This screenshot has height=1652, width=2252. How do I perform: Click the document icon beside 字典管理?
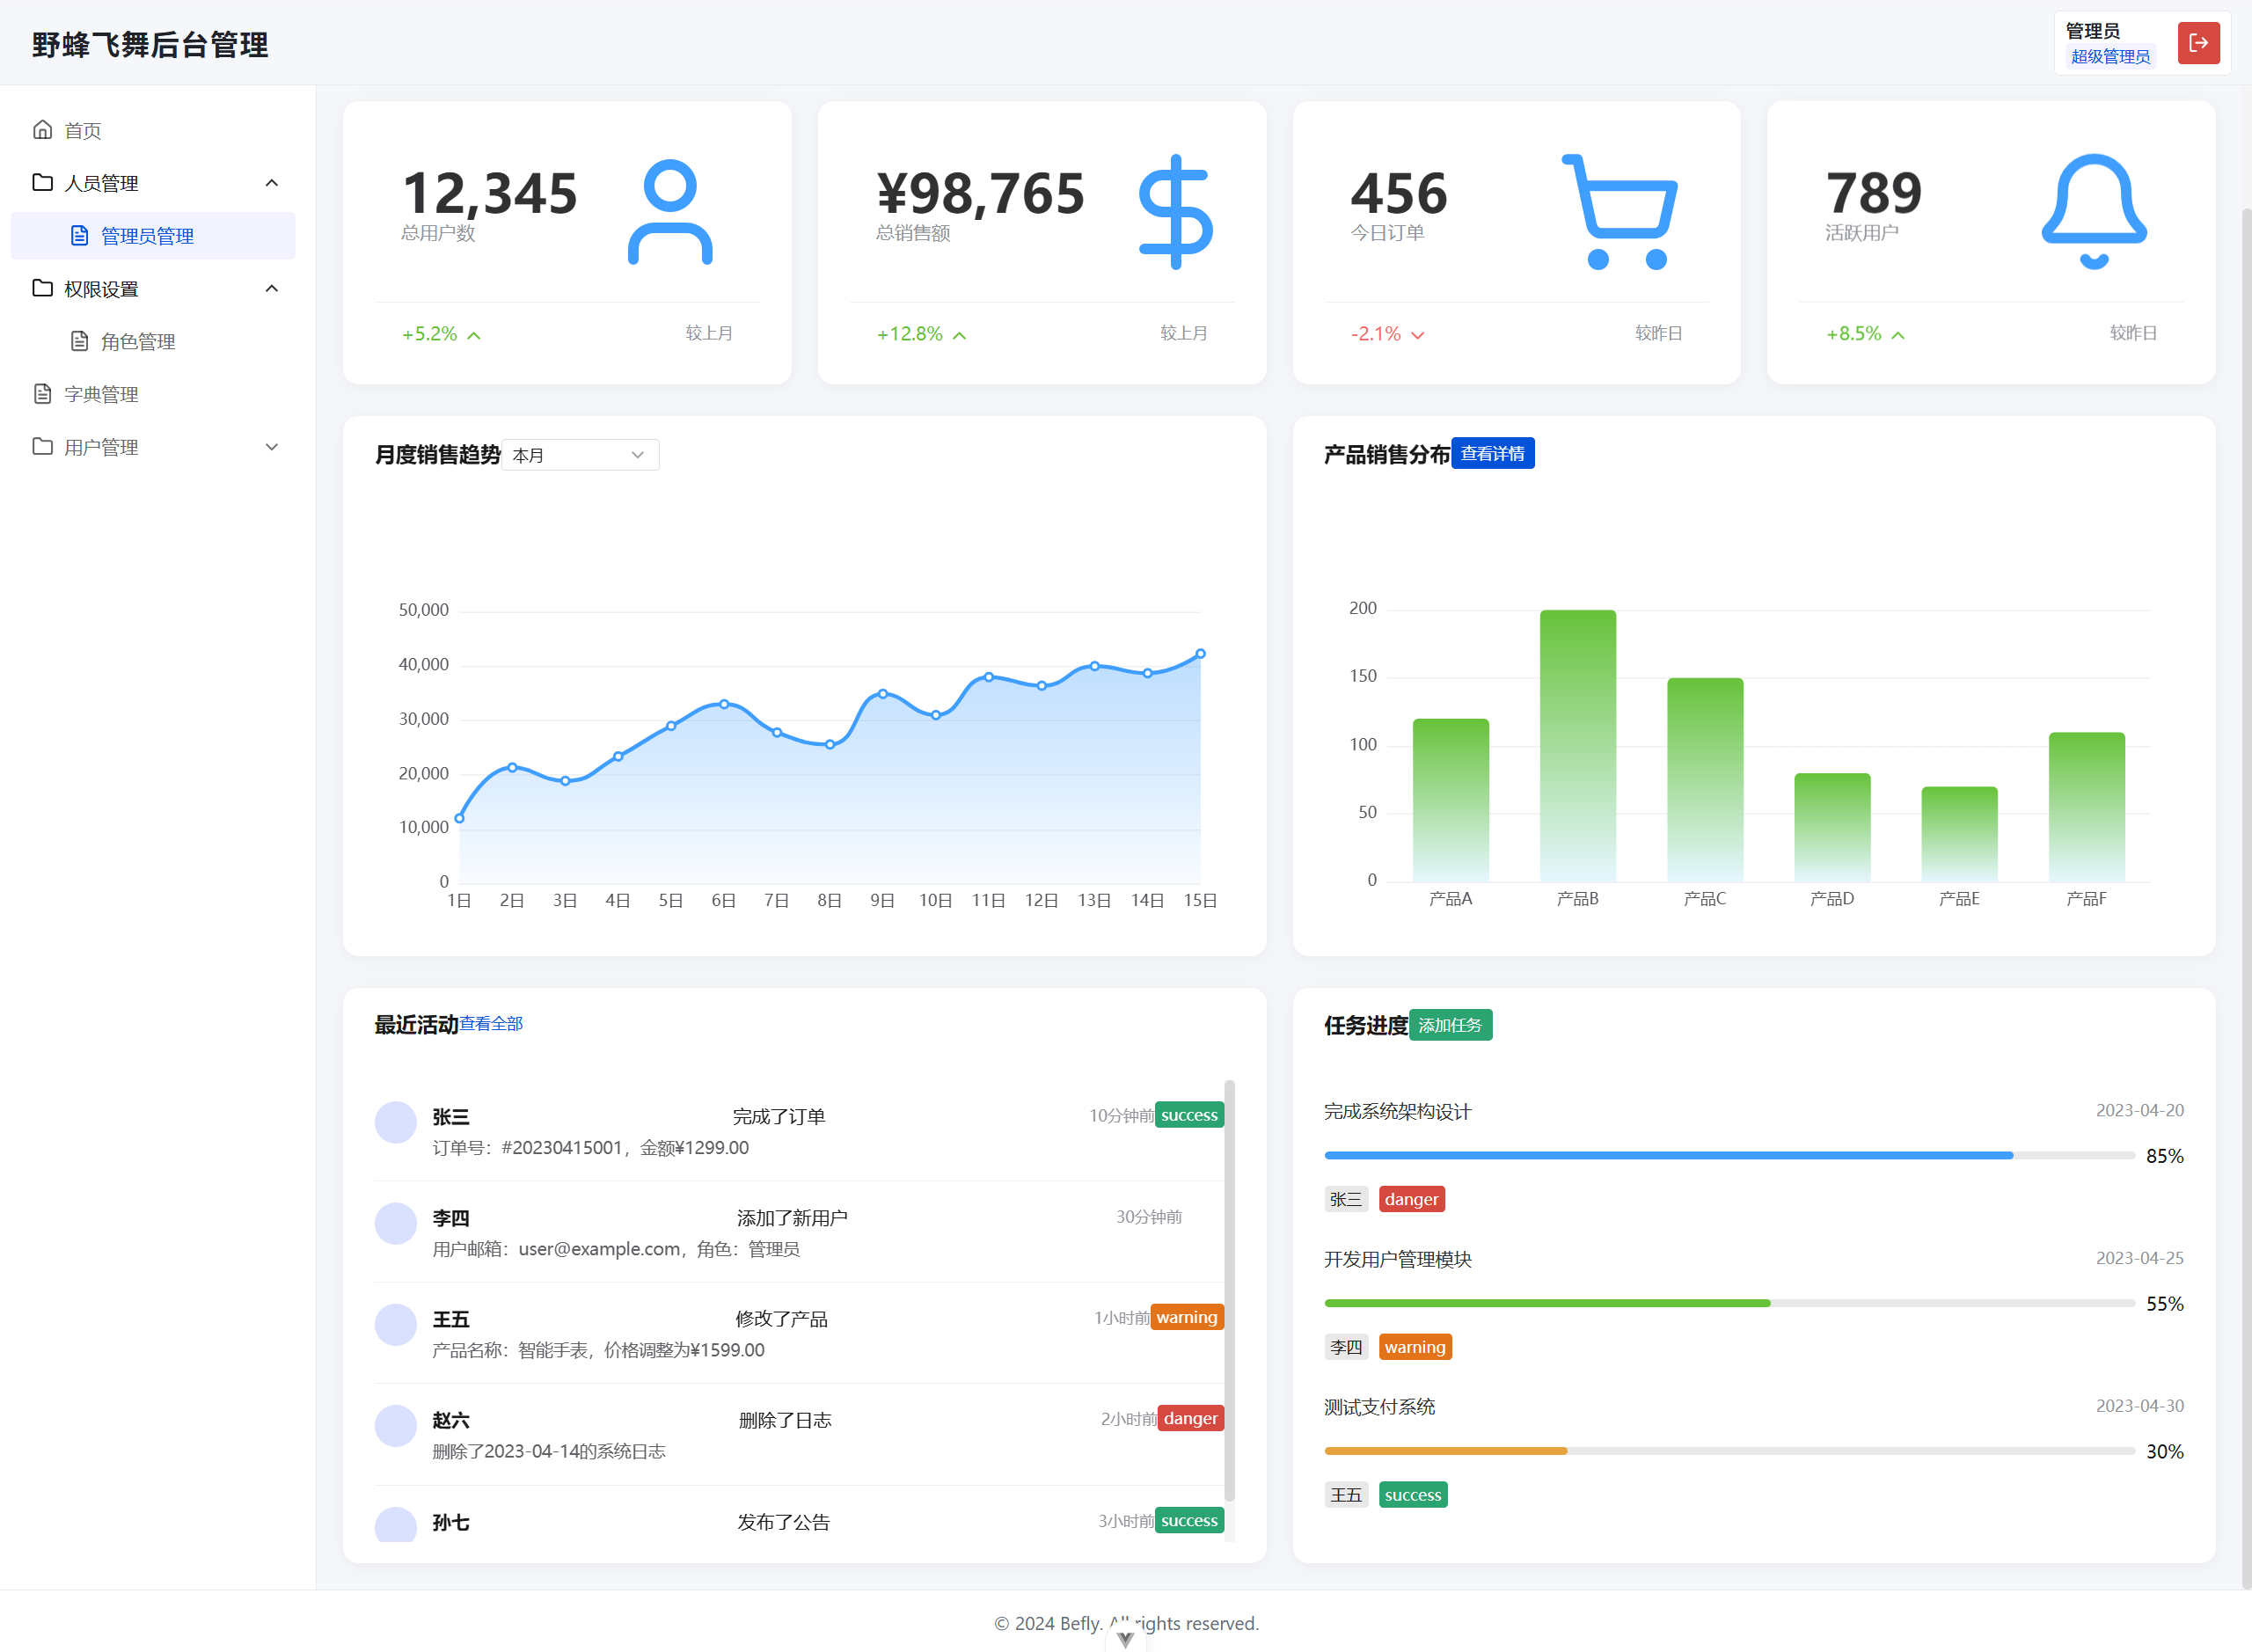click(42, 394)
